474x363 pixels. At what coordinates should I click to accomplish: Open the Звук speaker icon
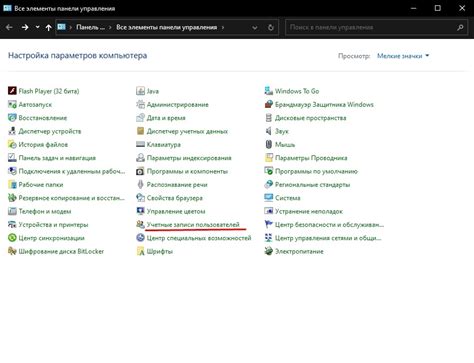click(269, 131)
